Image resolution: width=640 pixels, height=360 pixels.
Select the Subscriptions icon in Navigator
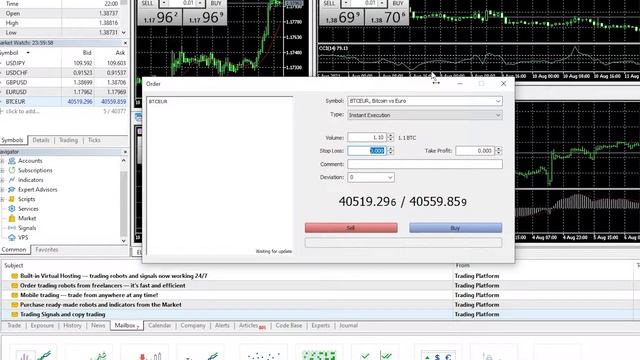click(x=12, y=170)
